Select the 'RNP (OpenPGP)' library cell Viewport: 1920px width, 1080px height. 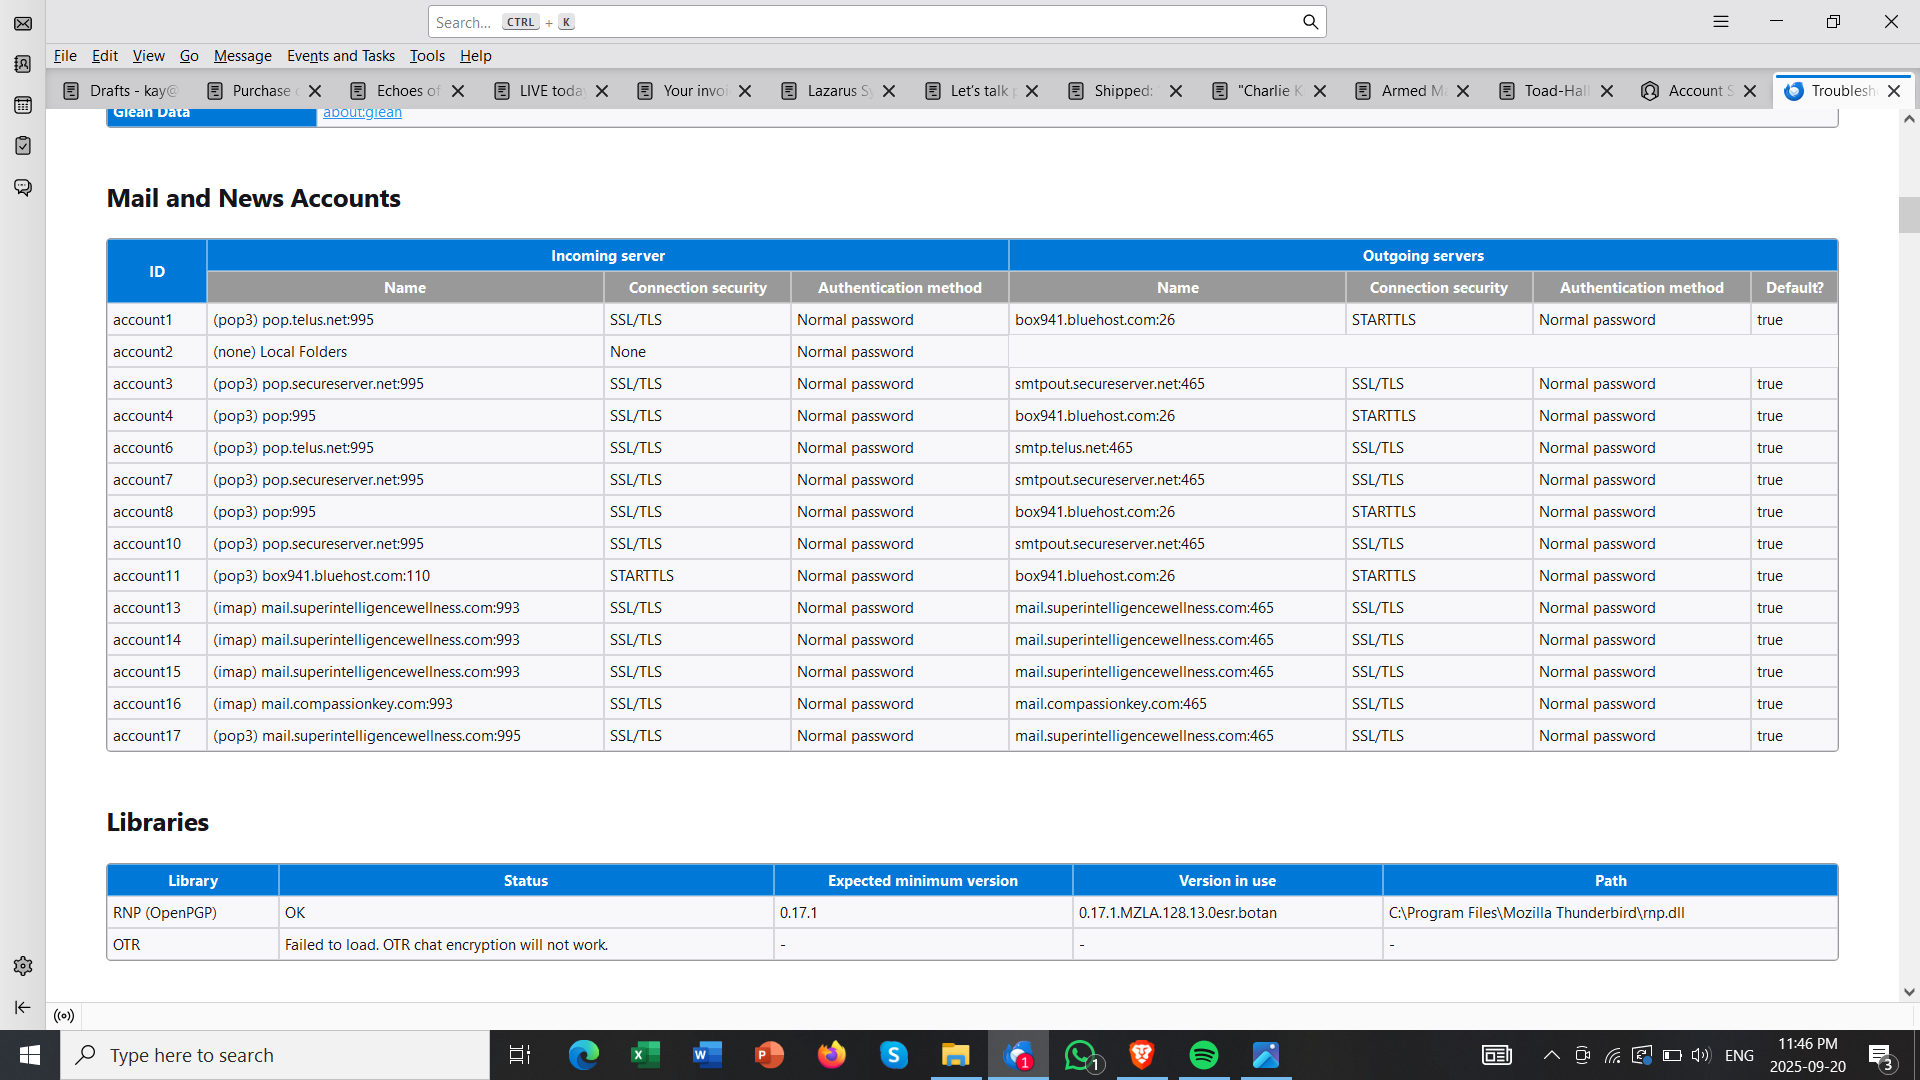point(193,913)
